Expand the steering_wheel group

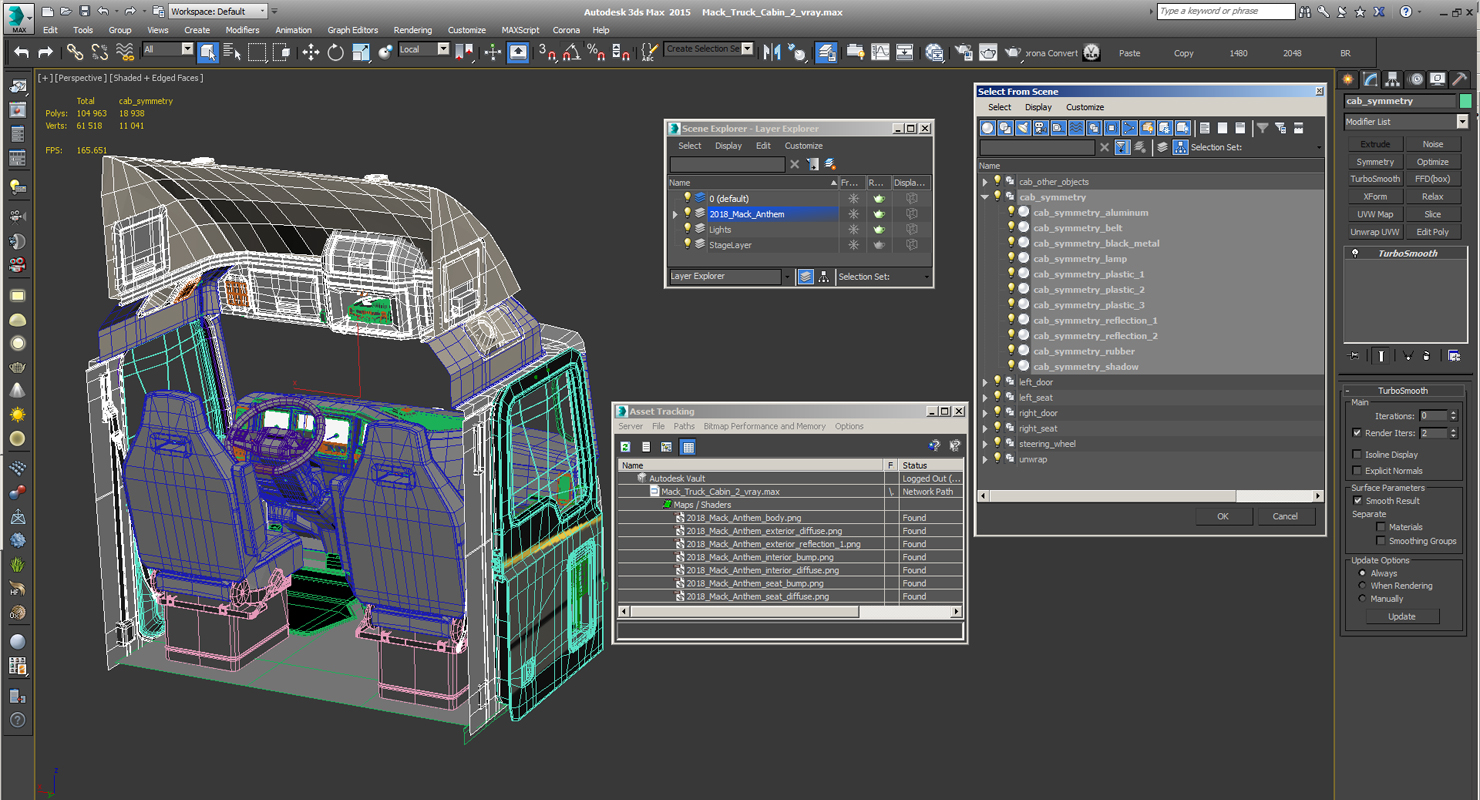click(985, 444)
